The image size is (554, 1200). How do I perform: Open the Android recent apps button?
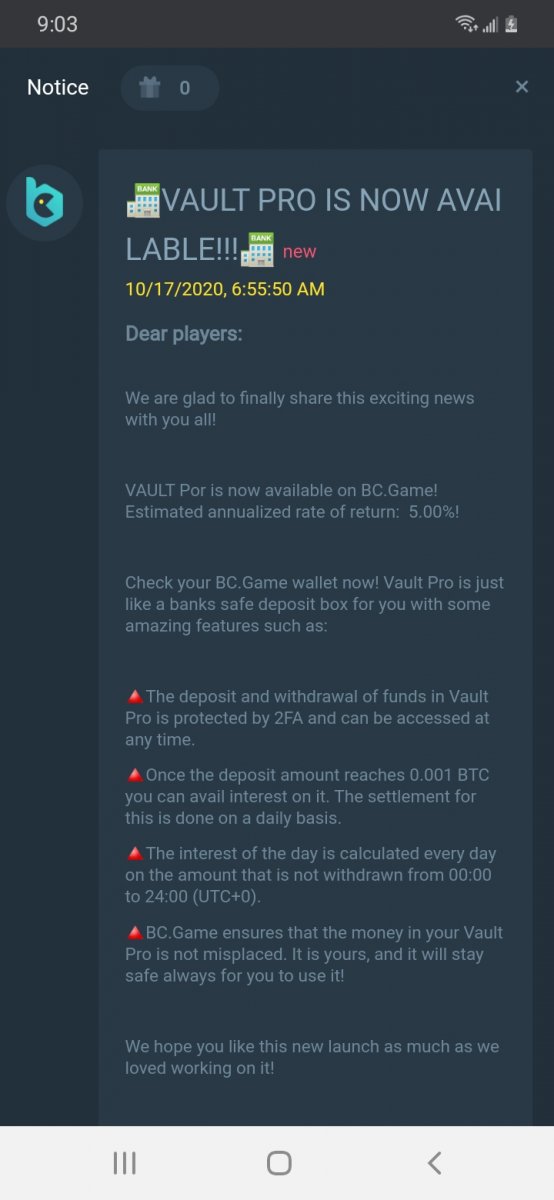pos(124,1162)
